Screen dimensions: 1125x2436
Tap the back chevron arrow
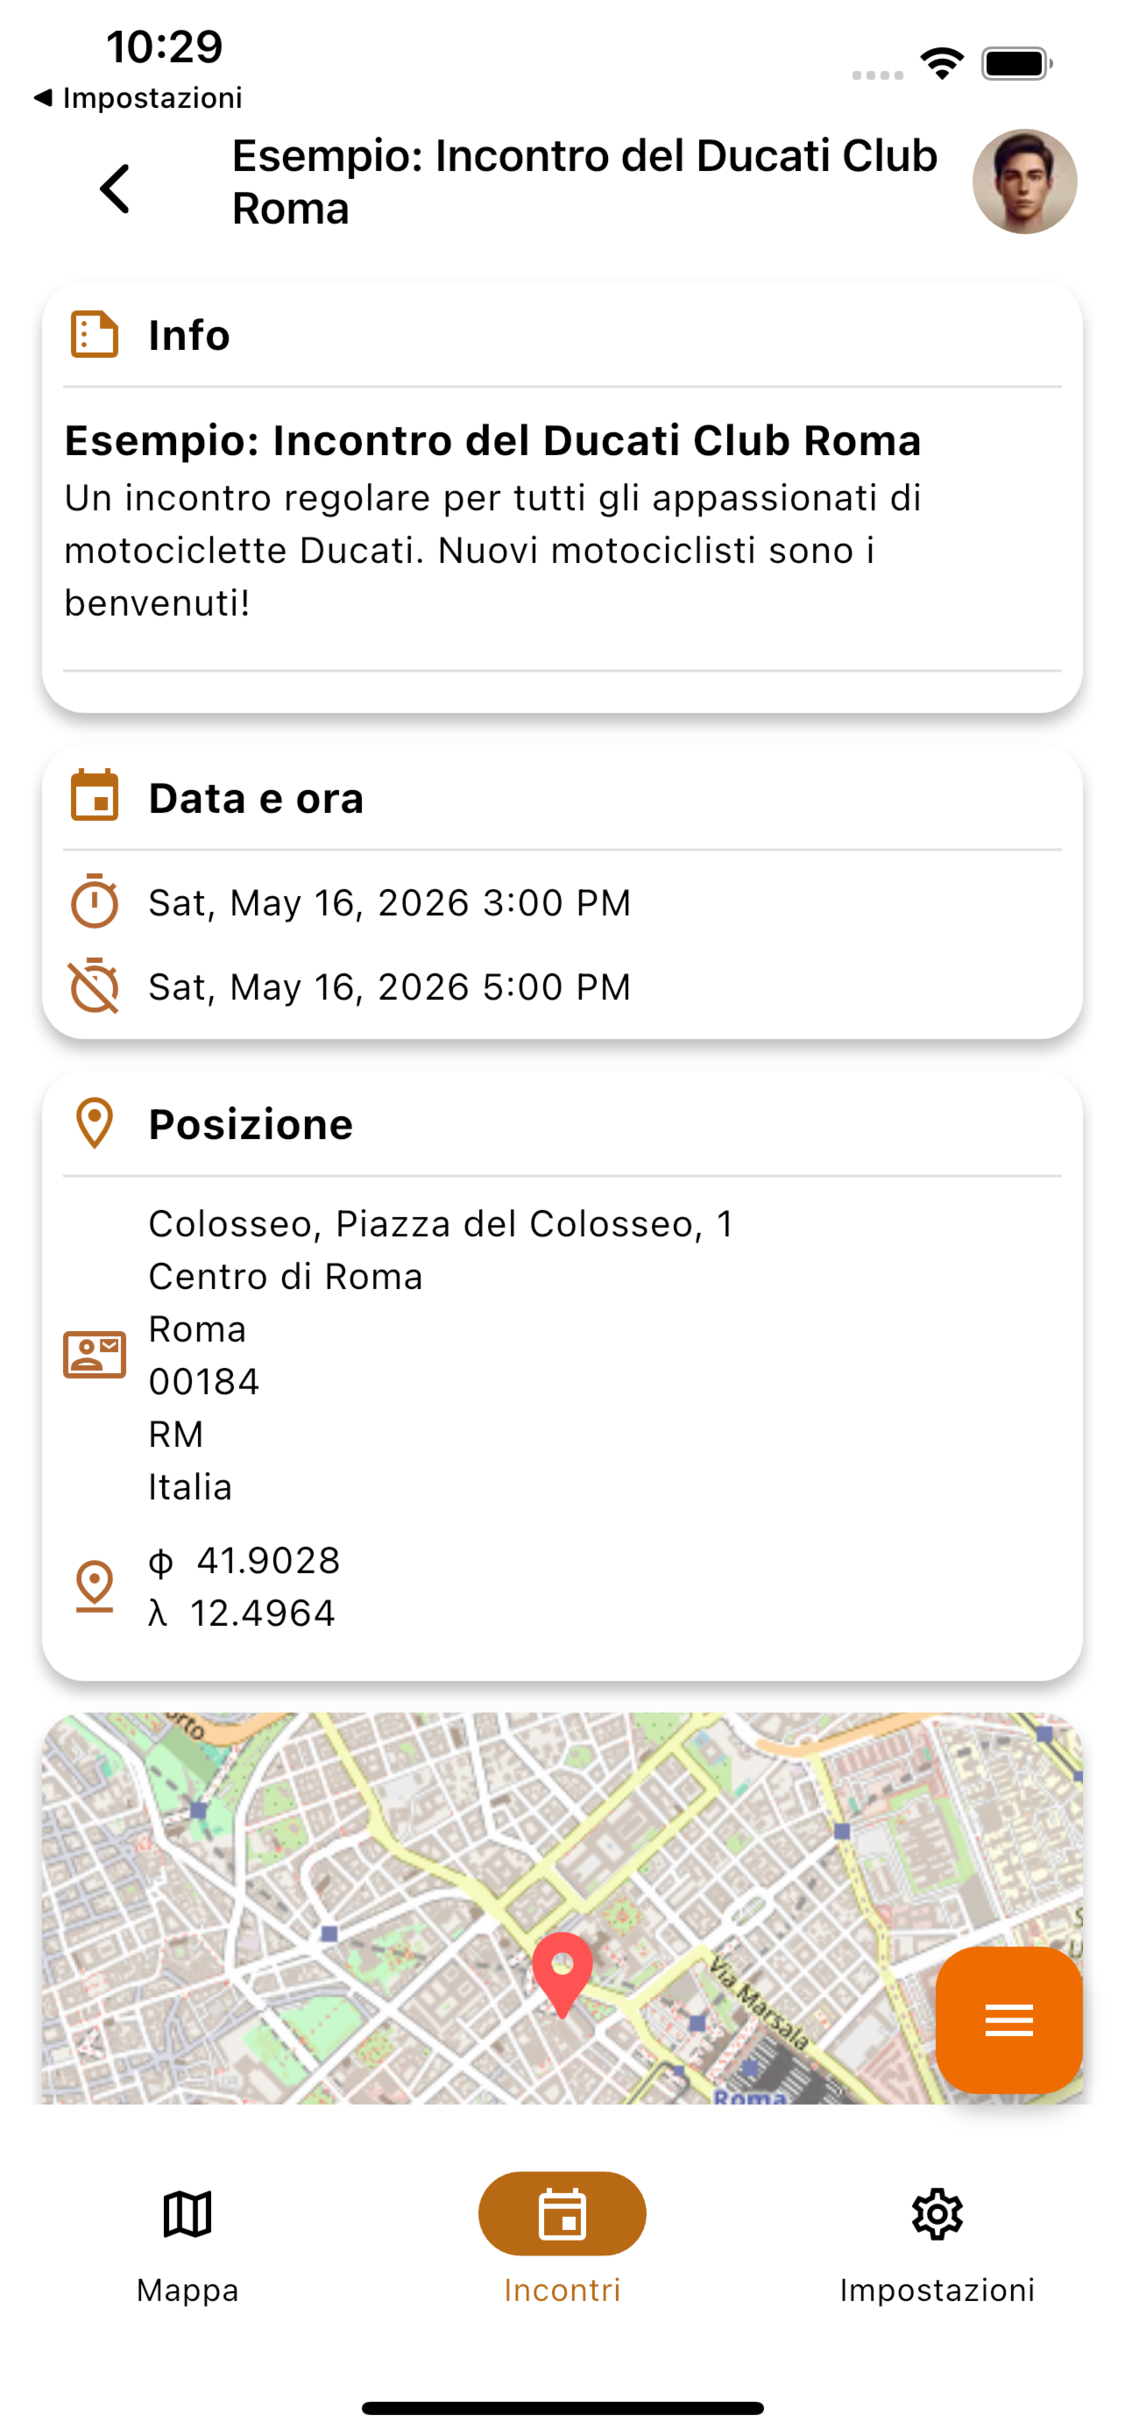coord(116,188)
